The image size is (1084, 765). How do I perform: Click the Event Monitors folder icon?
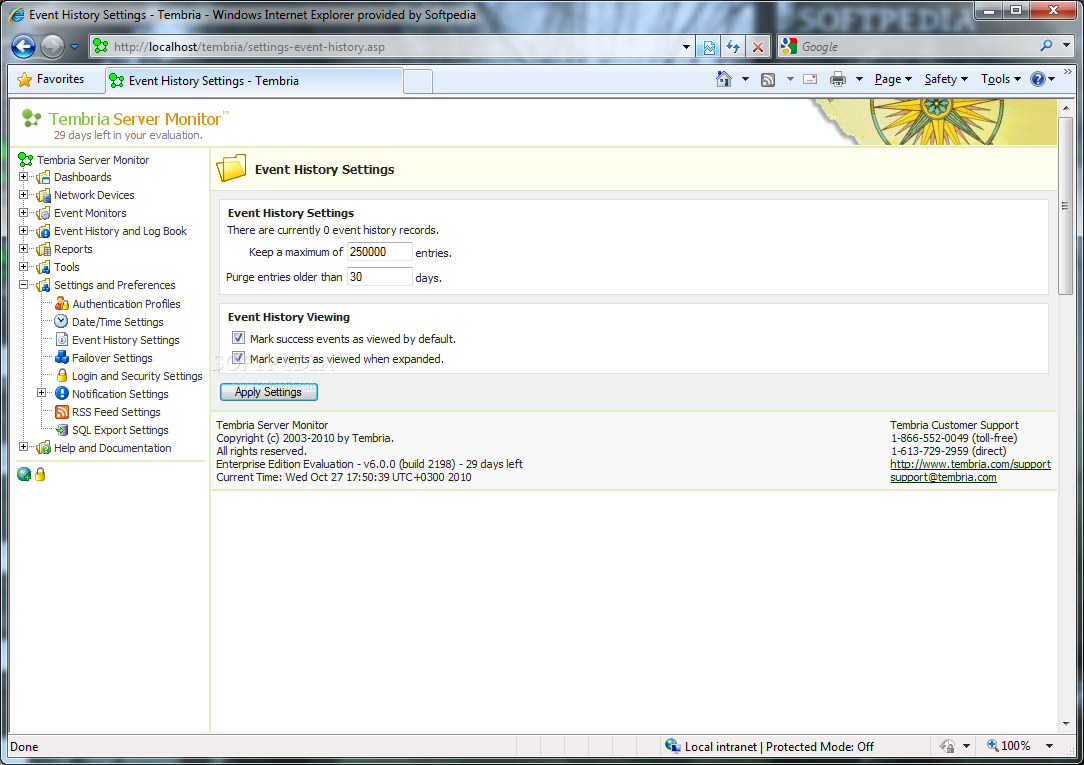44,214
